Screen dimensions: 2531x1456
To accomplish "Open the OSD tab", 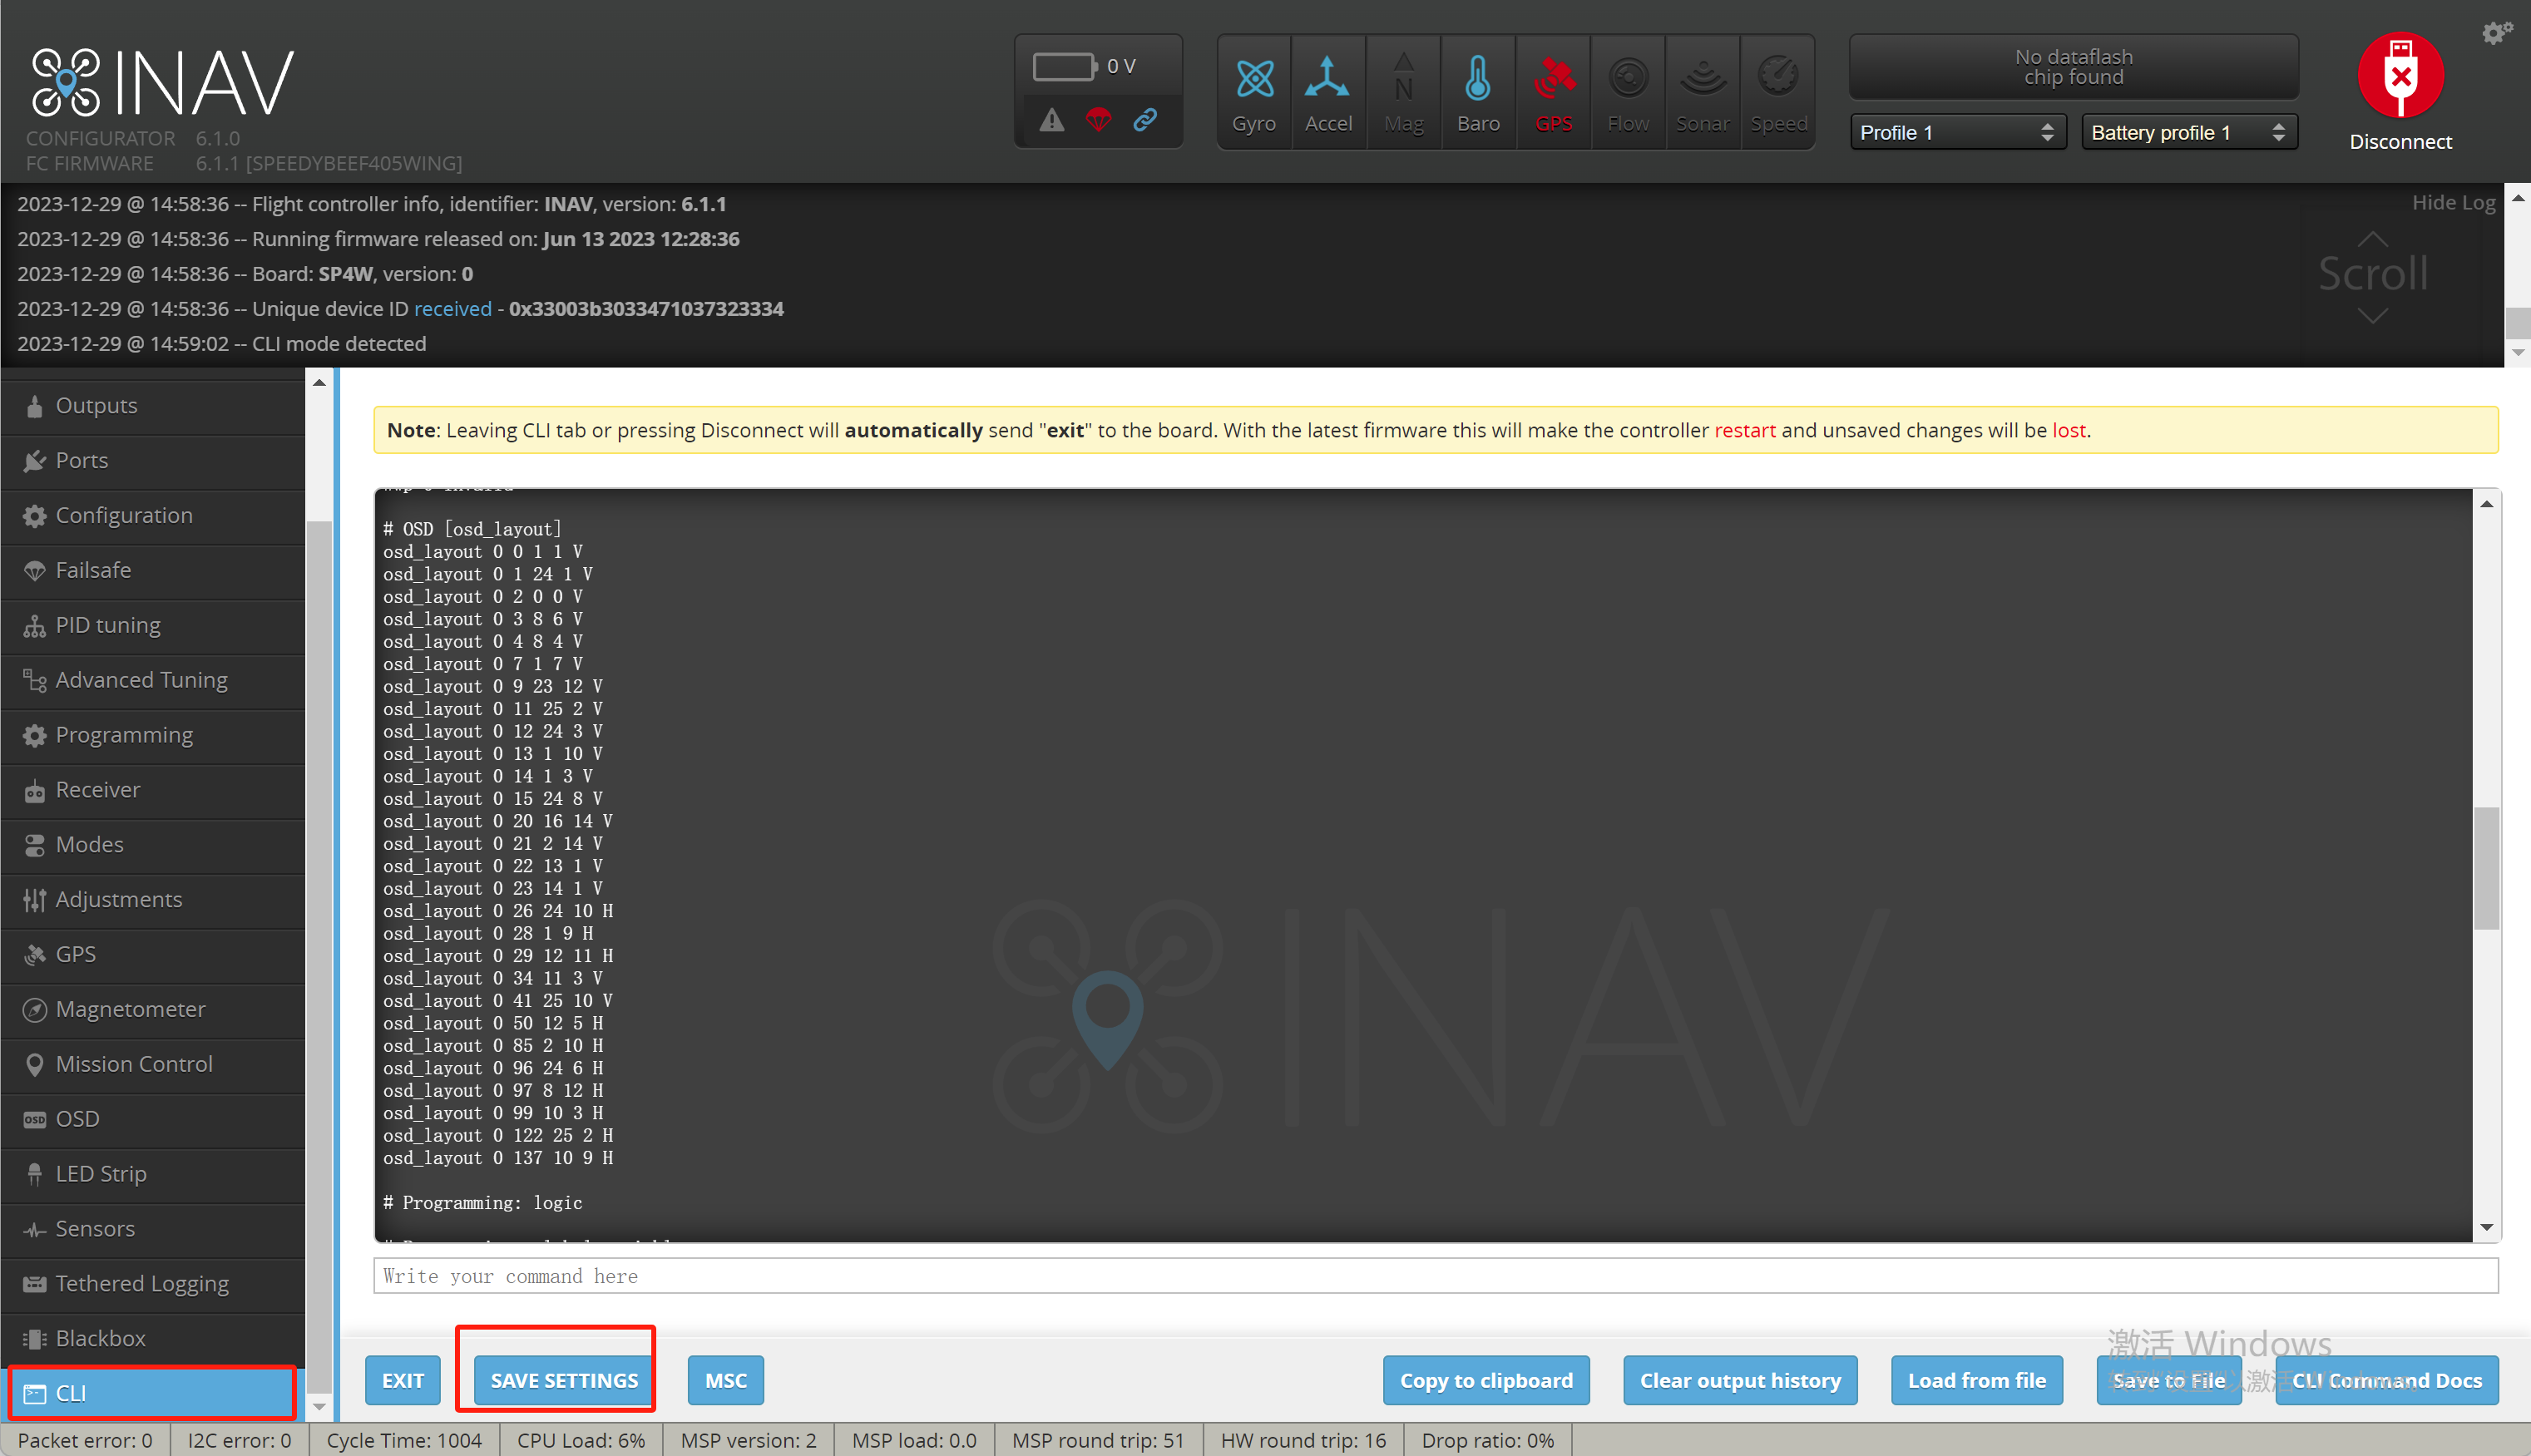I will tap(153, 1119).
